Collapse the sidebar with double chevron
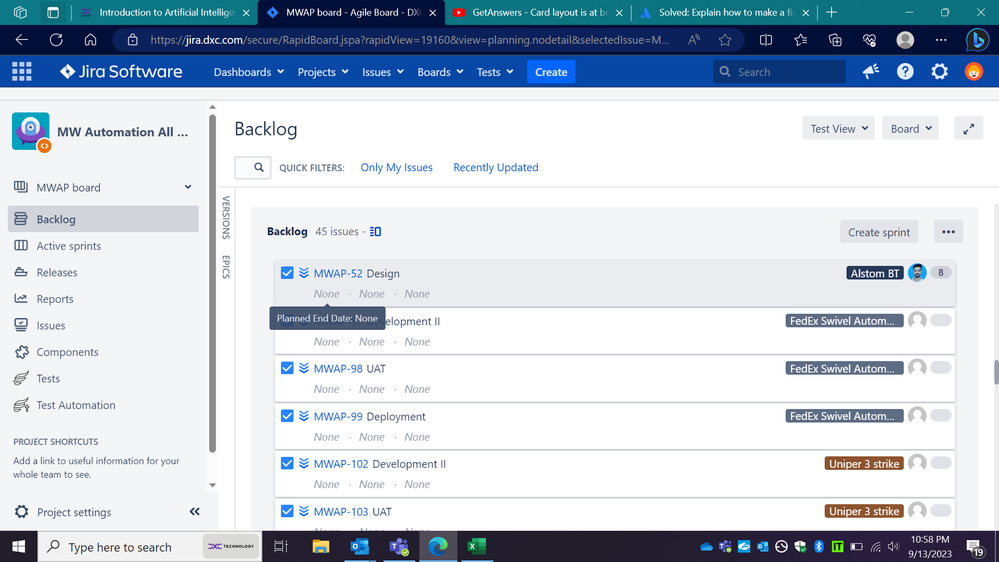The width and height of the screenshot is (999, 562). pos(194,512)
